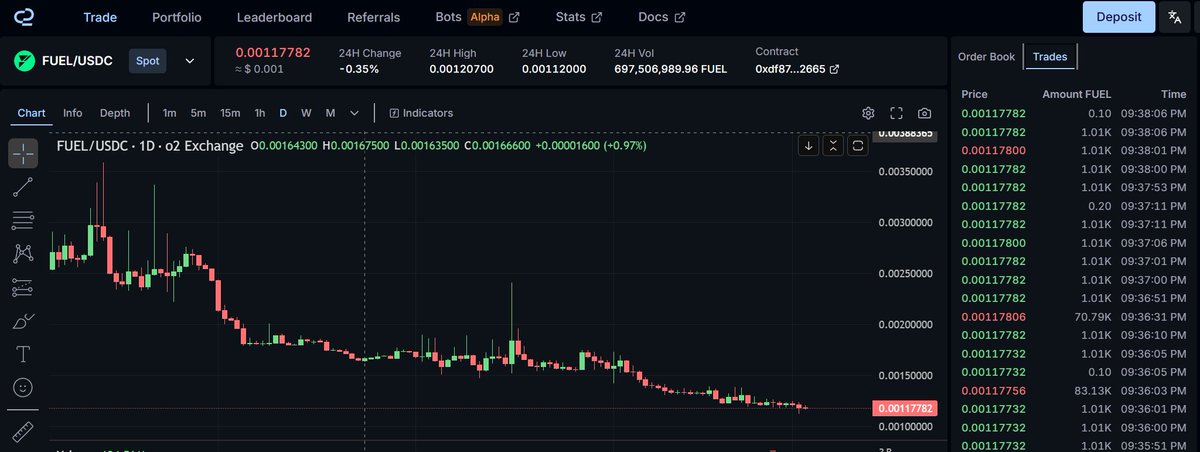This screenshot has width=1200, height=452.
Task: Click the FUEL token logo
Action: (x=24, y=61)
